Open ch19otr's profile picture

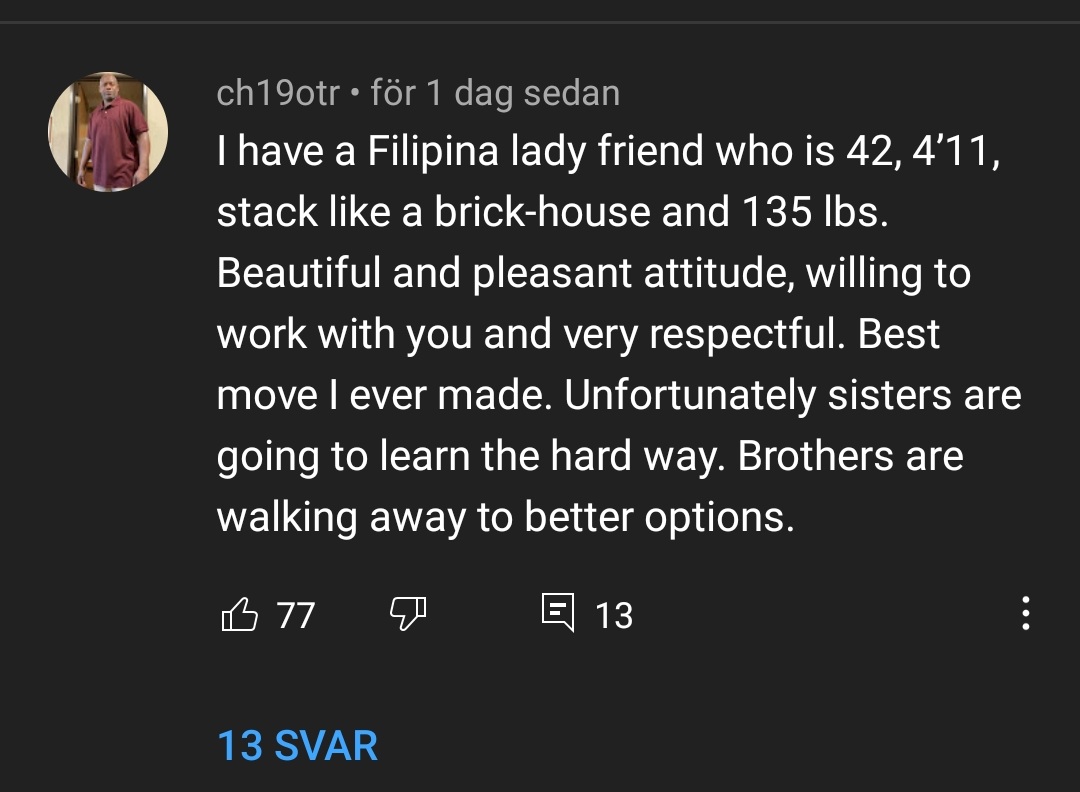coord(107,131)
